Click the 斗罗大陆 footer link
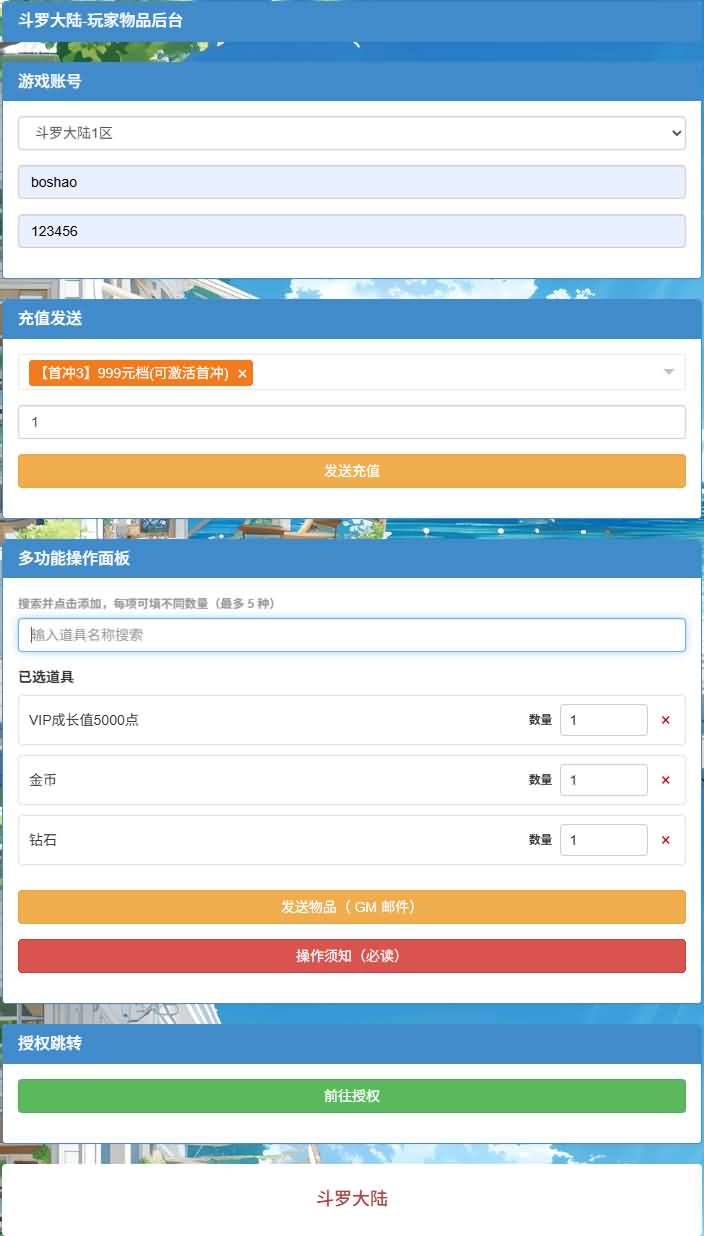This screenshot has width=704, height=1236. pyautogui.click(x=352, y=1198)
